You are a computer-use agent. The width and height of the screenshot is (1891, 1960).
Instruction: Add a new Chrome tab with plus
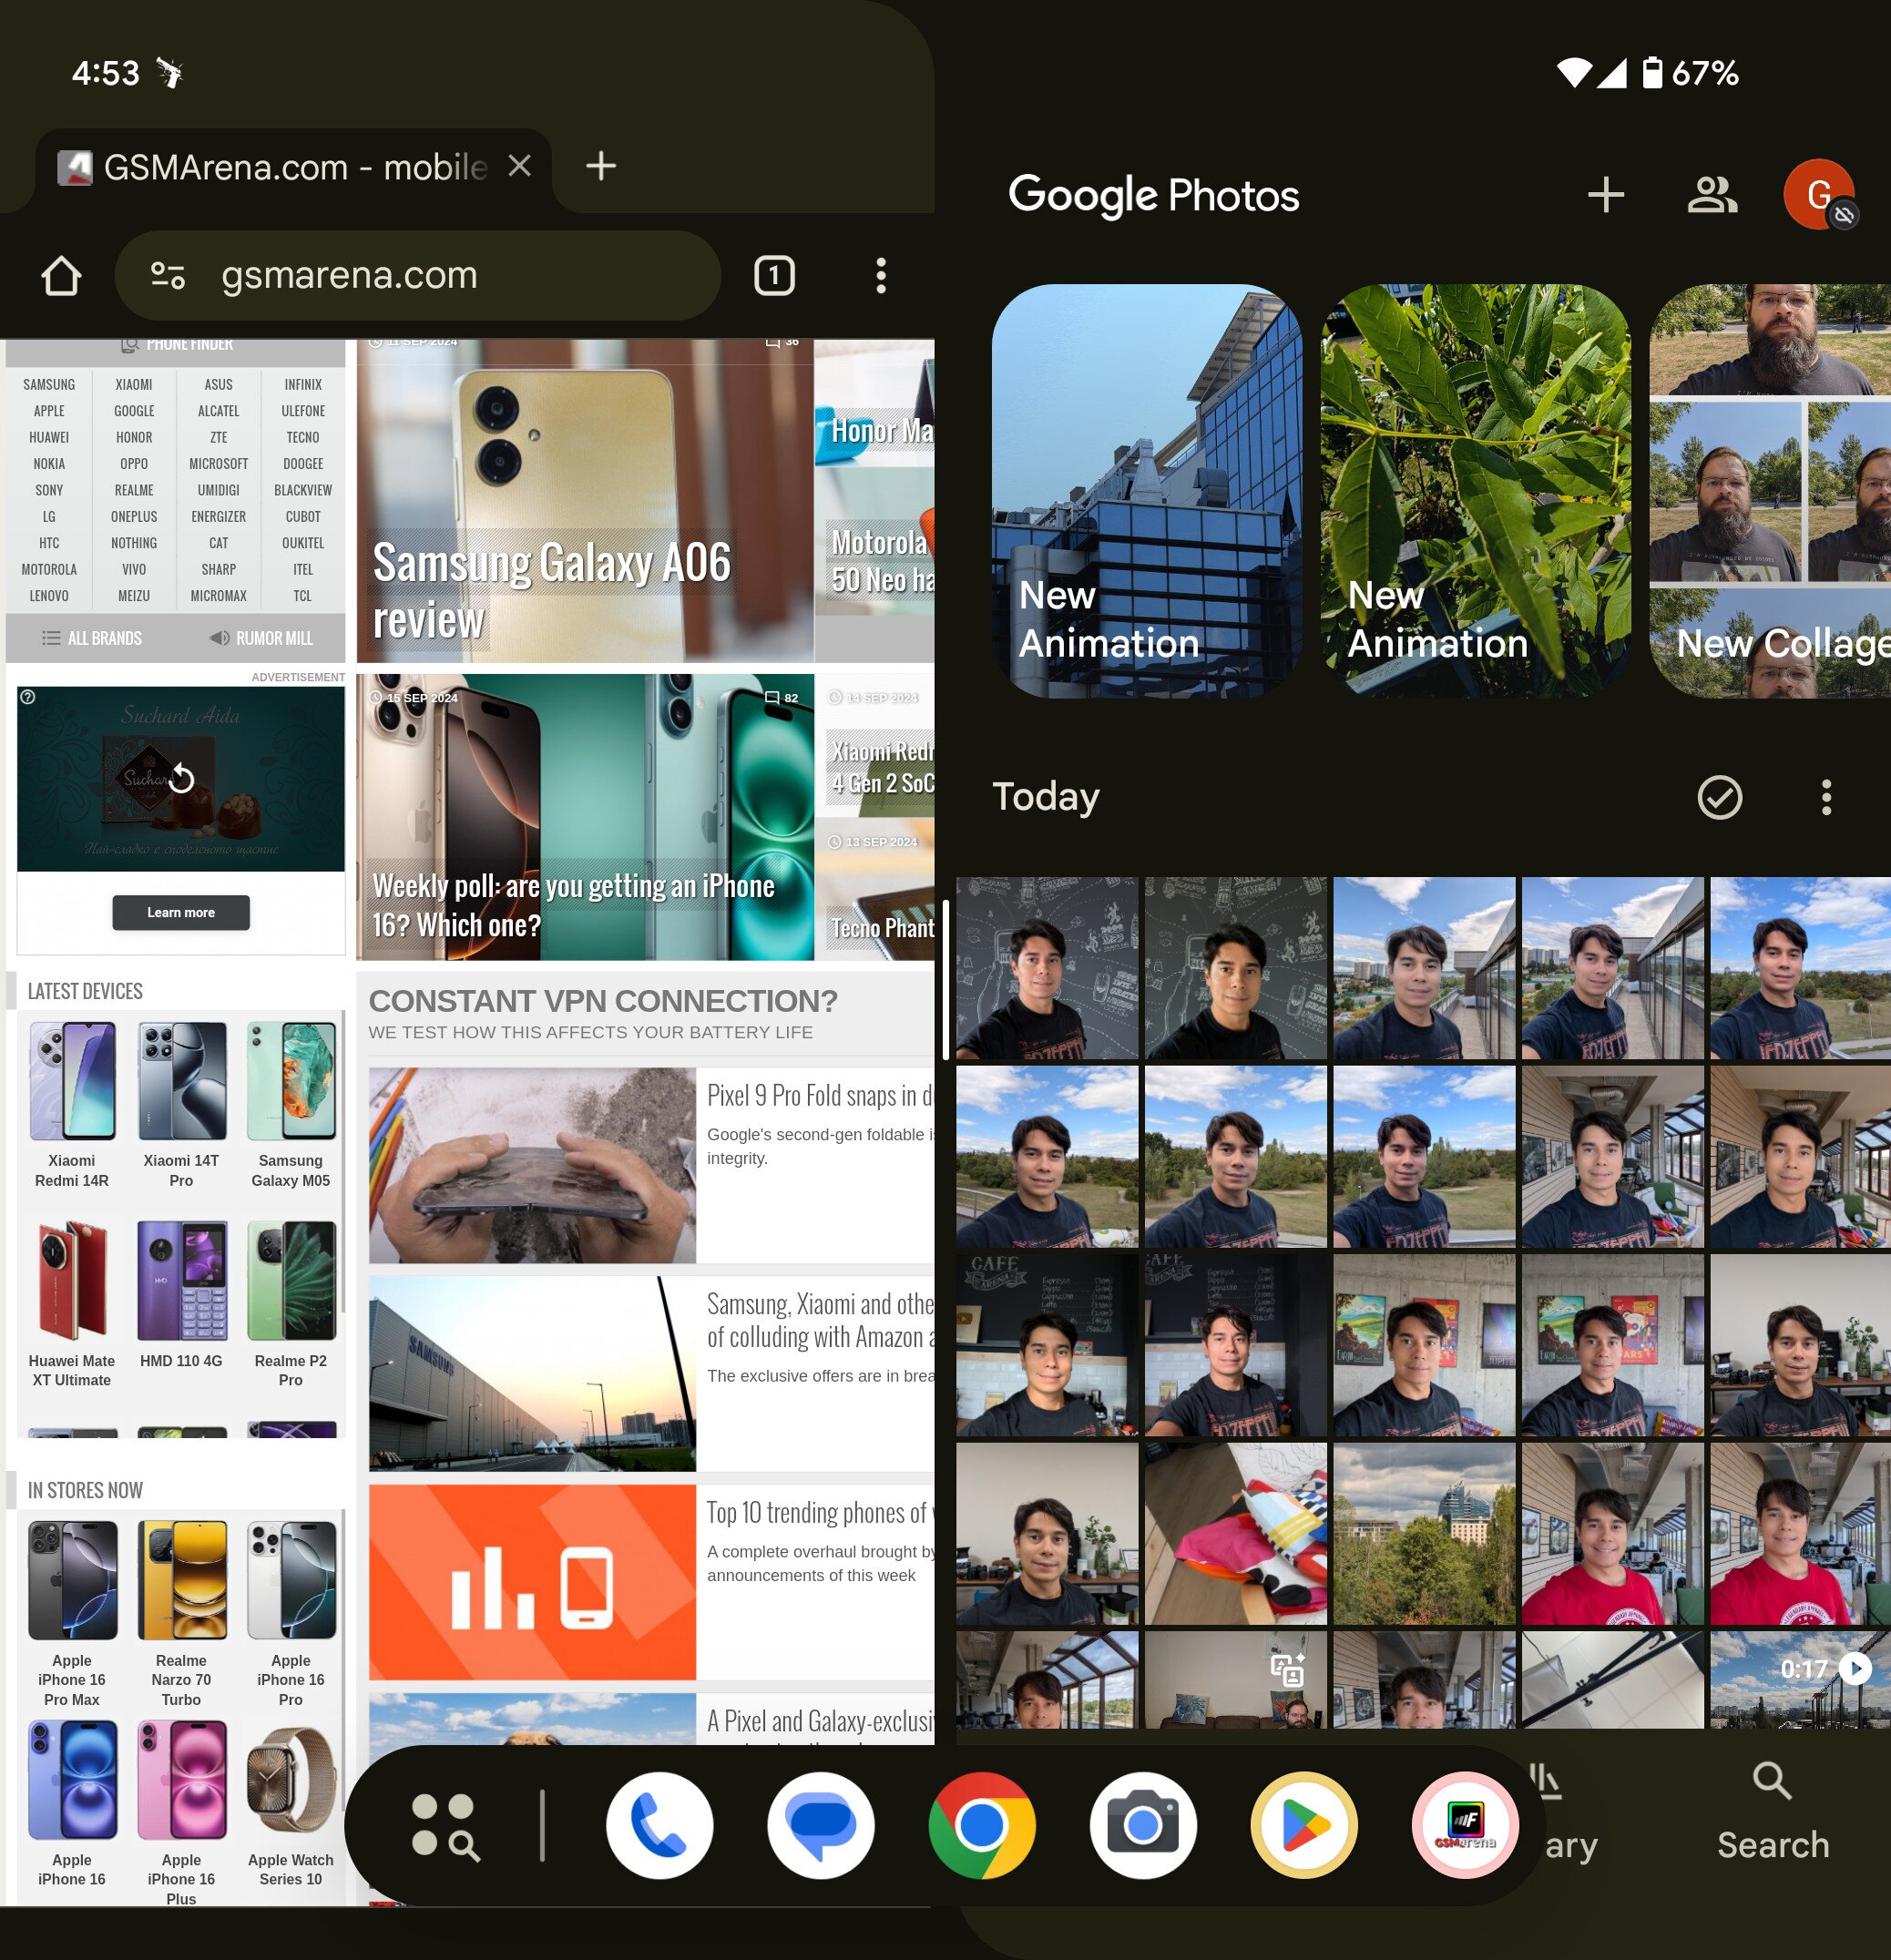(x=600, y=166)
